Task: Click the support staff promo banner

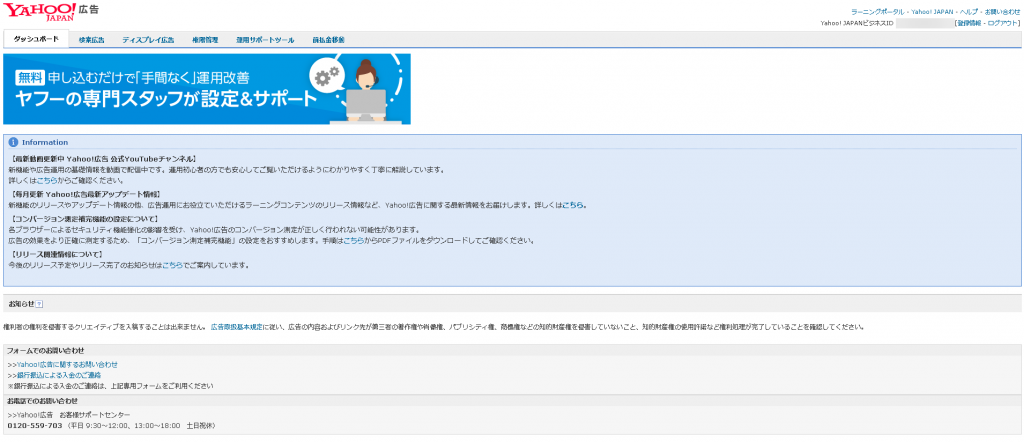Action: (x=207, y=89)
